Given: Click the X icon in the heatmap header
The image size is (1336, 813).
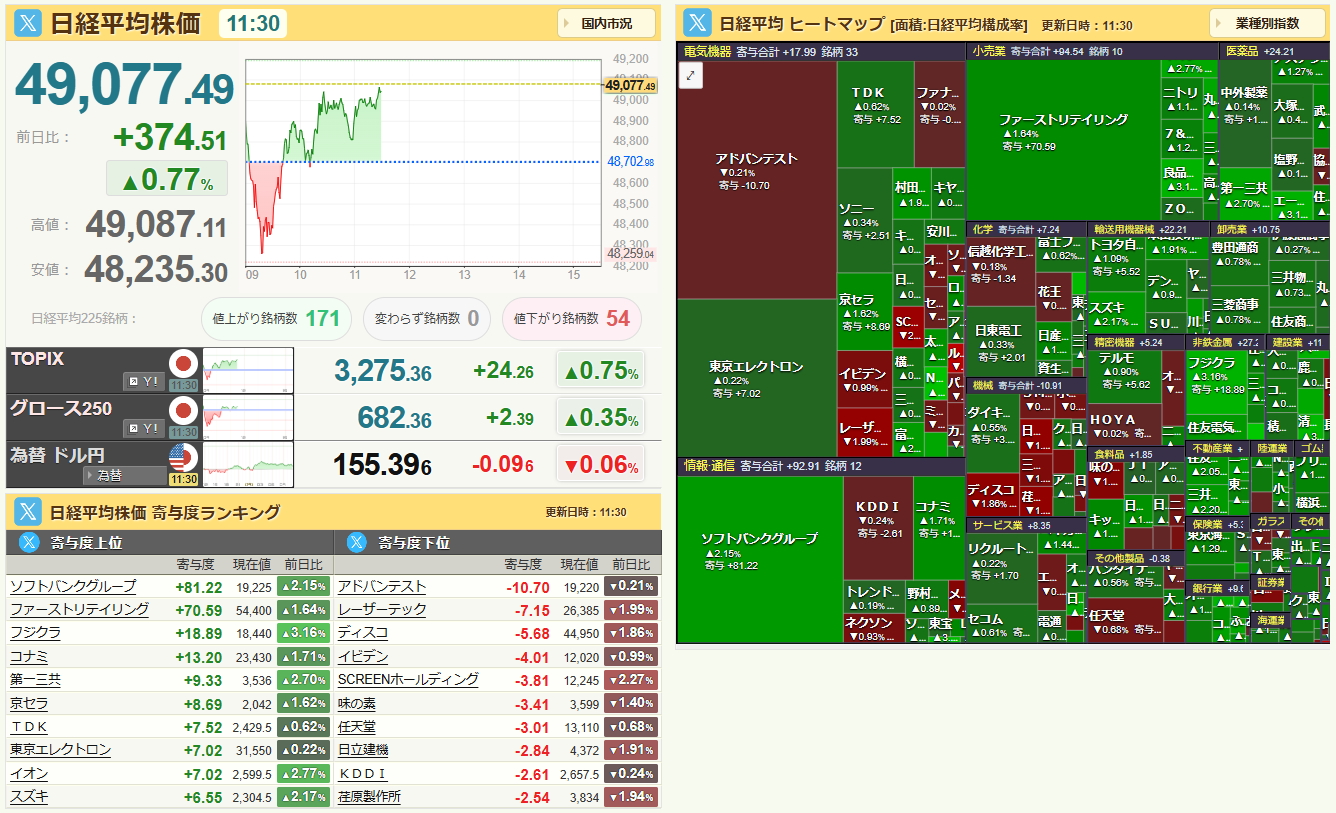Looking at the screenshot, I should pos(698,24).
